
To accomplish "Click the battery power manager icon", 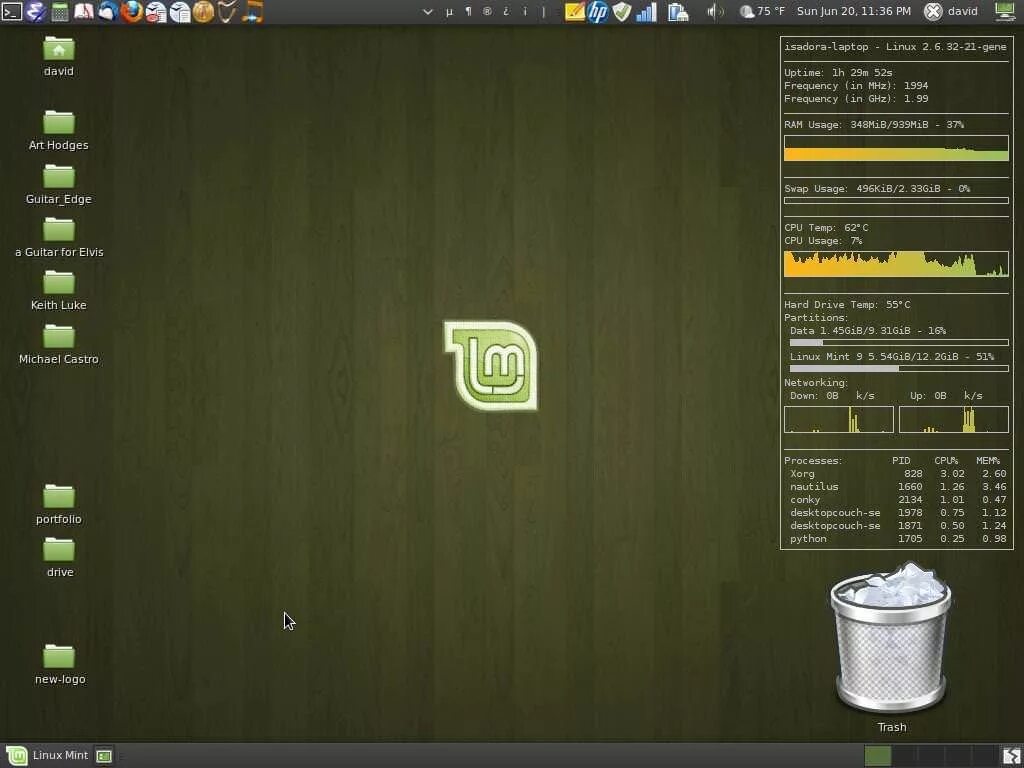I will pos(678,11).
